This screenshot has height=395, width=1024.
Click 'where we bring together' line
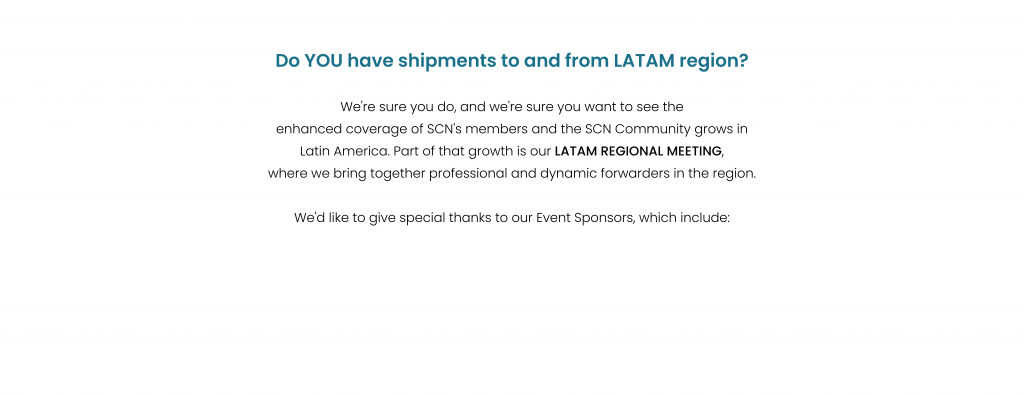coord(511,174)
